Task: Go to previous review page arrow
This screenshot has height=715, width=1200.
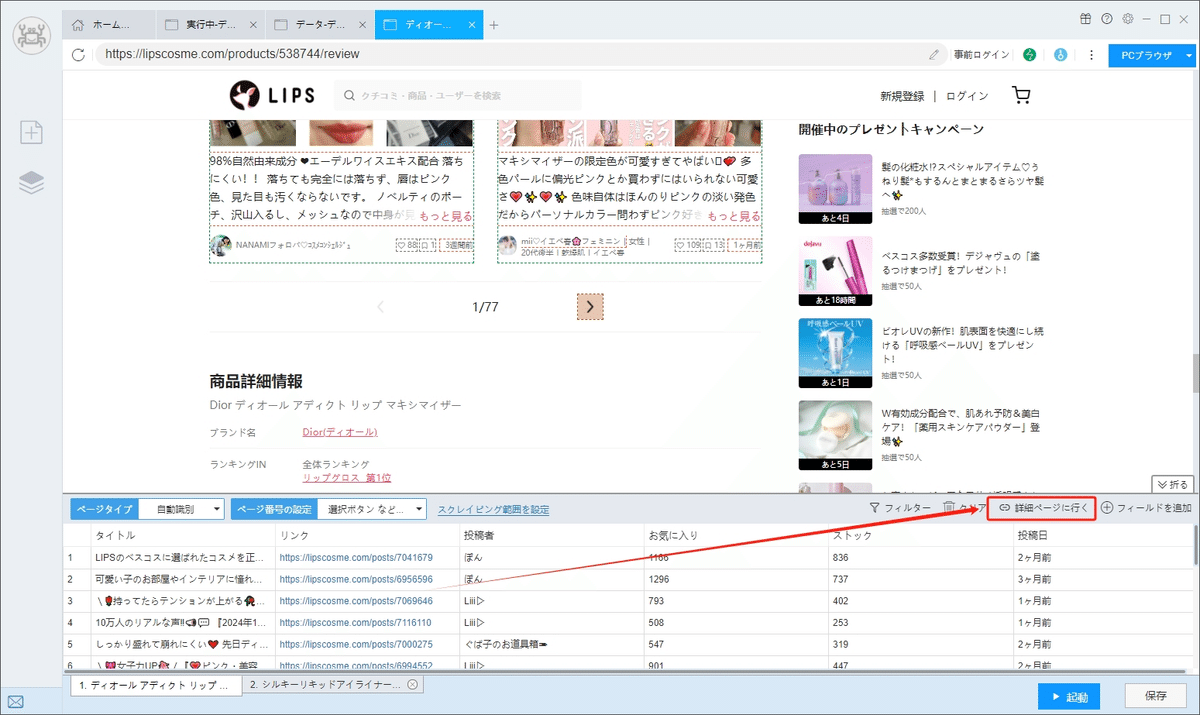Action: click(380, 307)
